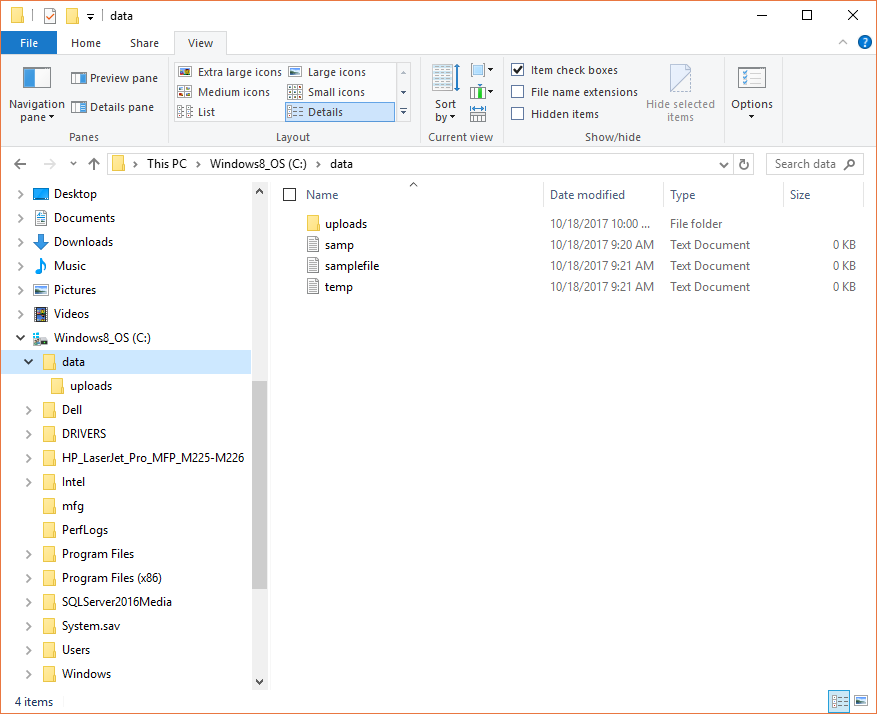The image size is (877, 714).
Task: Toggle the Preview pane
Action: coord(115,78)
